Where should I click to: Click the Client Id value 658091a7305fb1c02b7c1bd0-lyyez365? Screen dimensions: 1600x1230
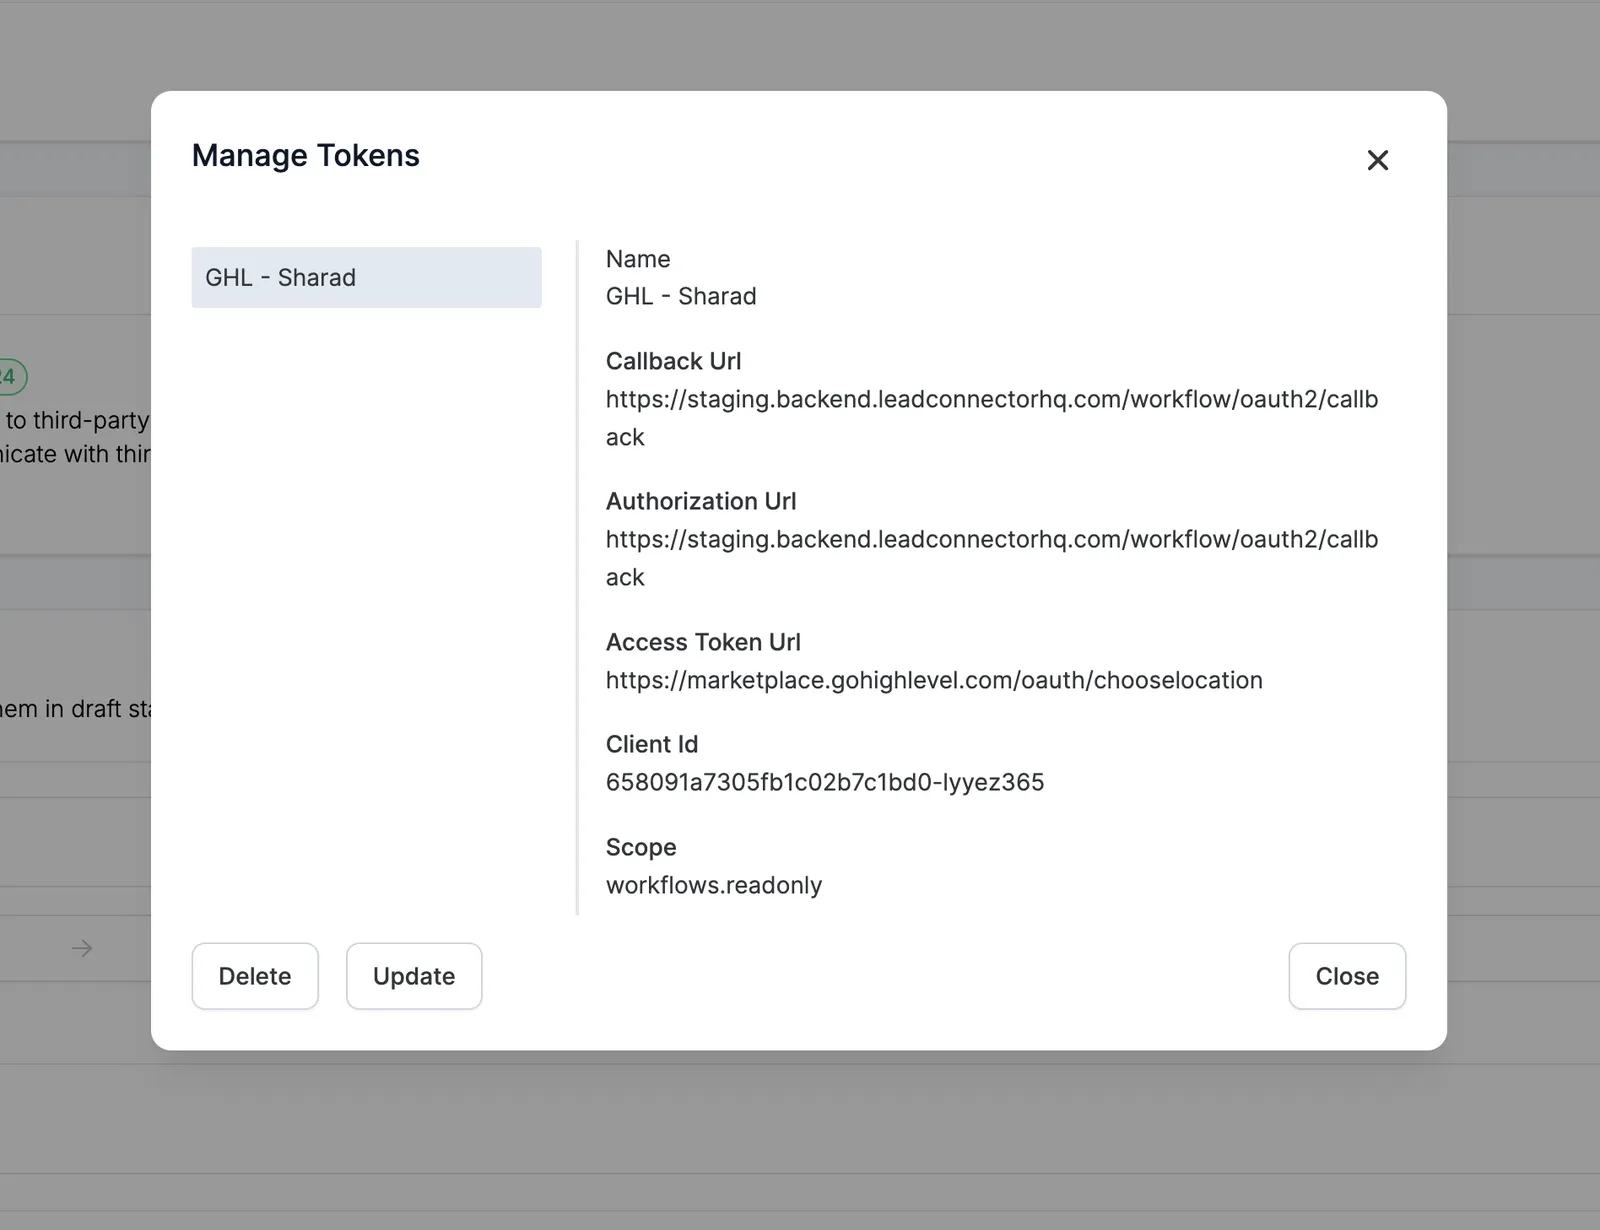point(825,782)
